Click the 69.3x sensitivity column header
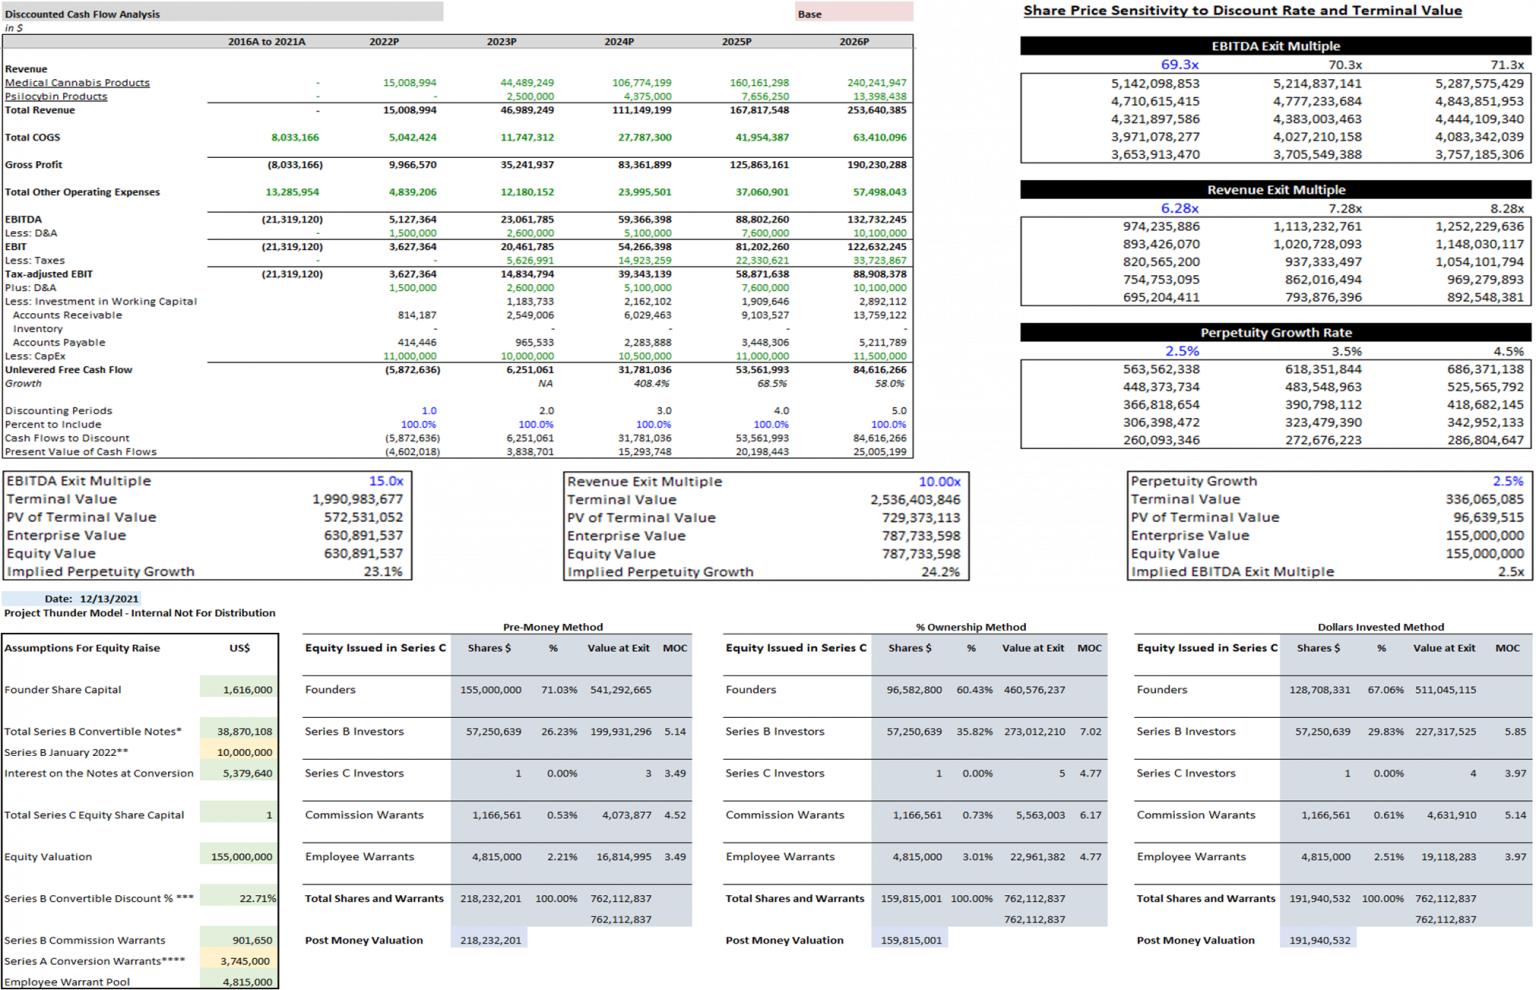1536x990 pixels. click(x=1180, y=65)
